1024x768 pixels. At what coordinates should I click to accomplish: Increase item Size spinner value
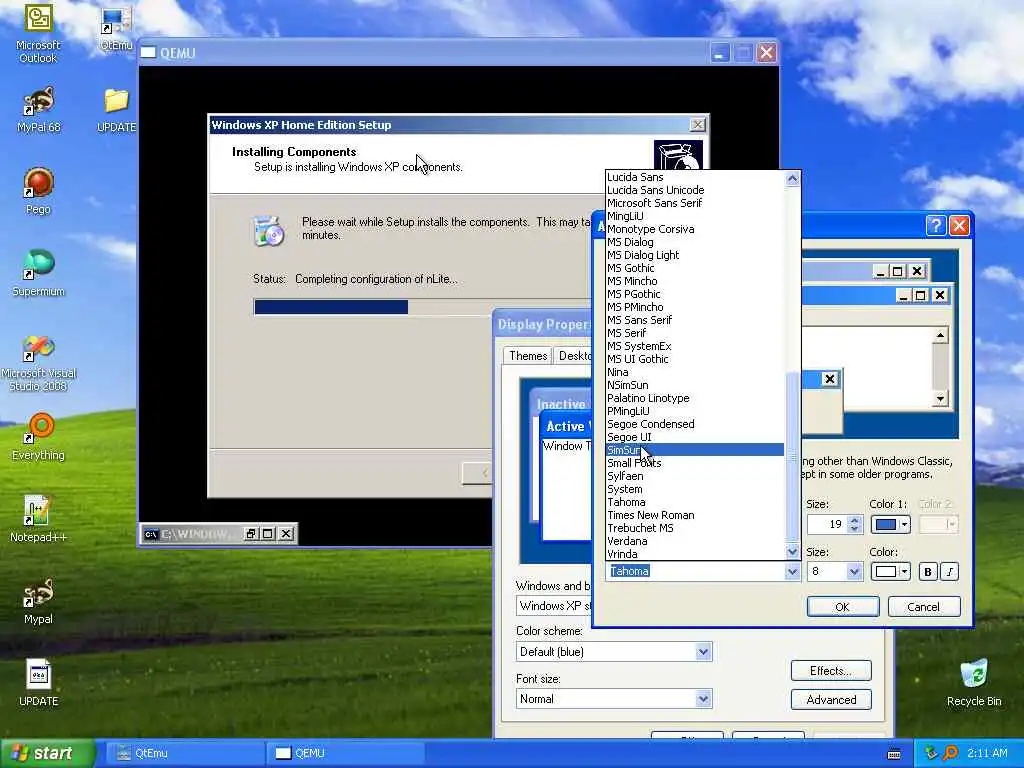[x=854, y=520]
